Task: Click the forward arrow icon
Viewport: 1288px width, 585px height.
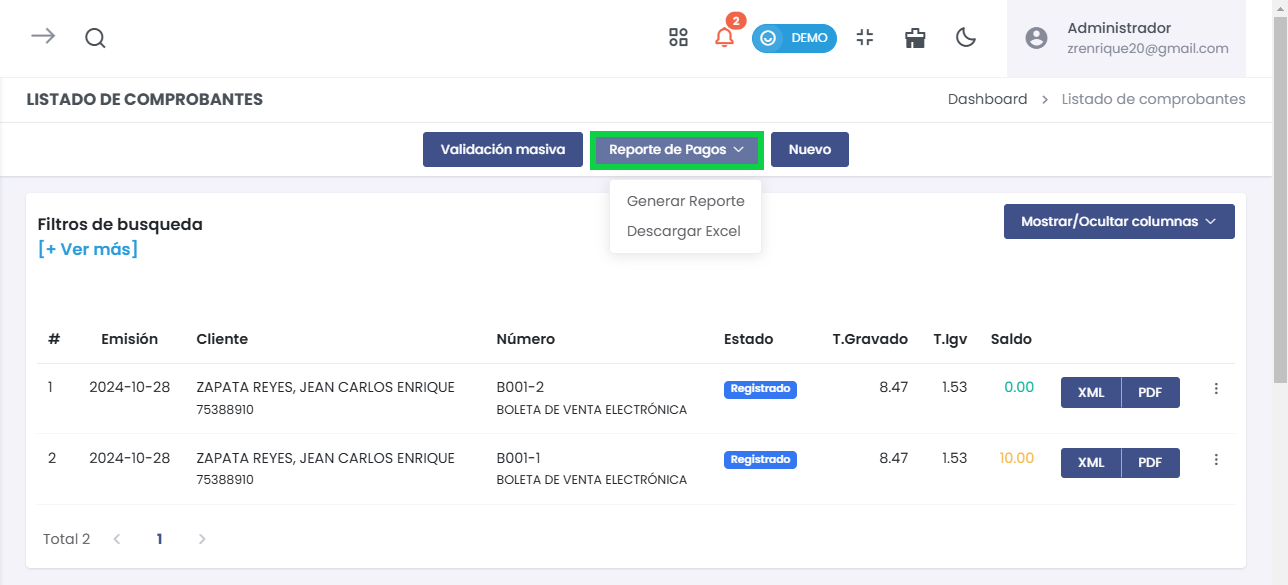Action: (x=40, y=37)
